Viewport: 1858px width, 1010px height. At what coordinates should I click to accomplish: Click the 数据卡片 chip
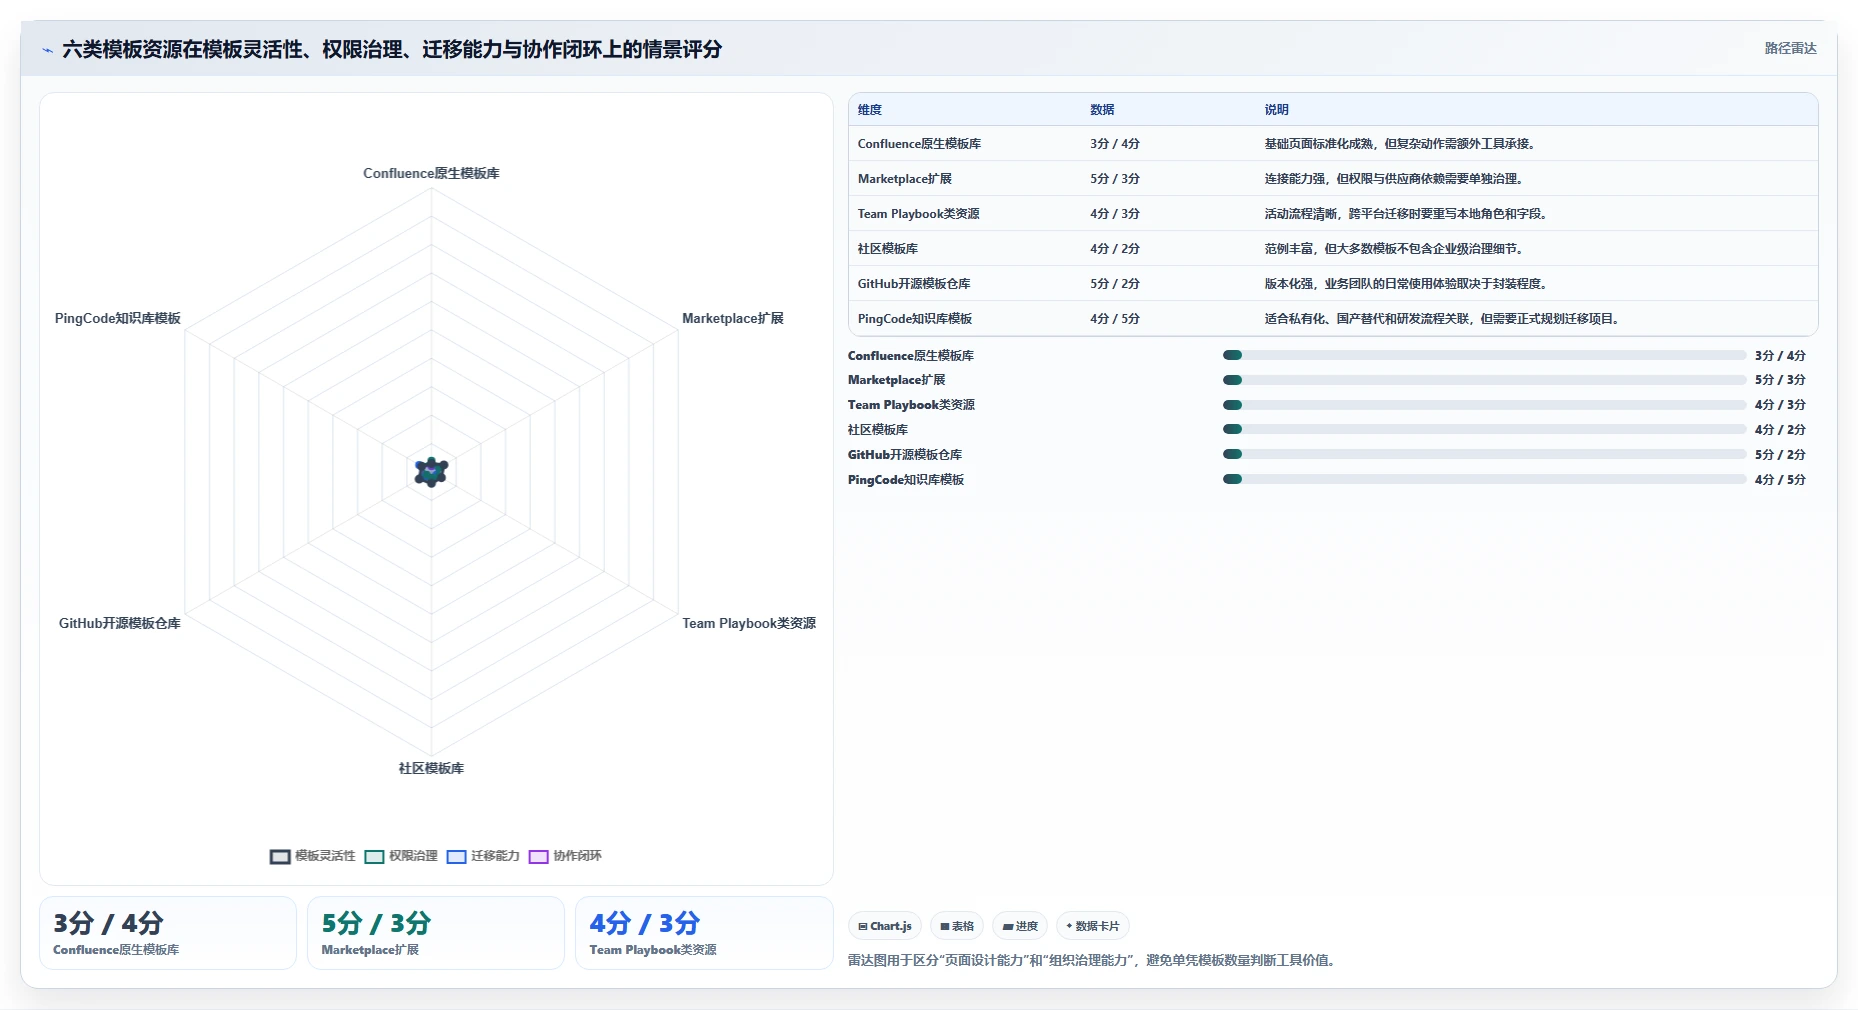[1093, 926]
